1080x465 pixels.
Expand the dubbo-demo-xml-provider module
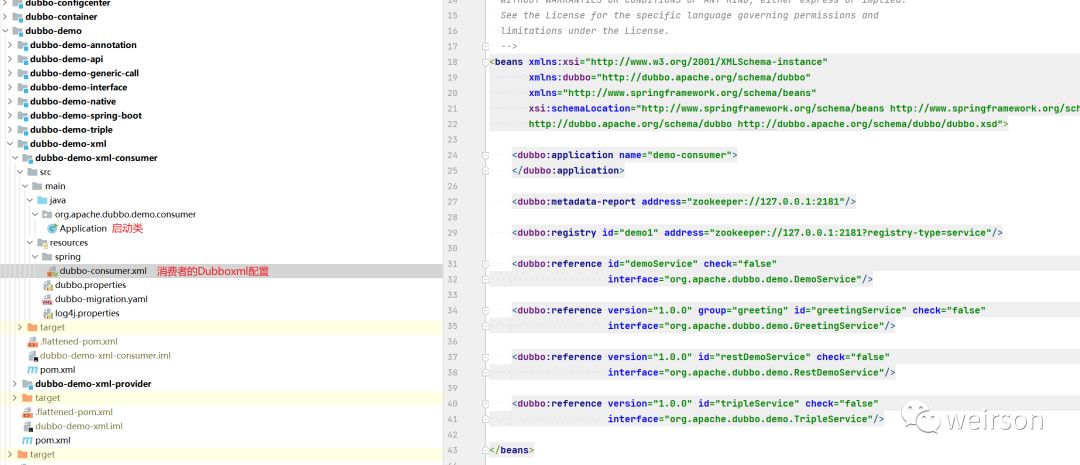click(15, 384)
